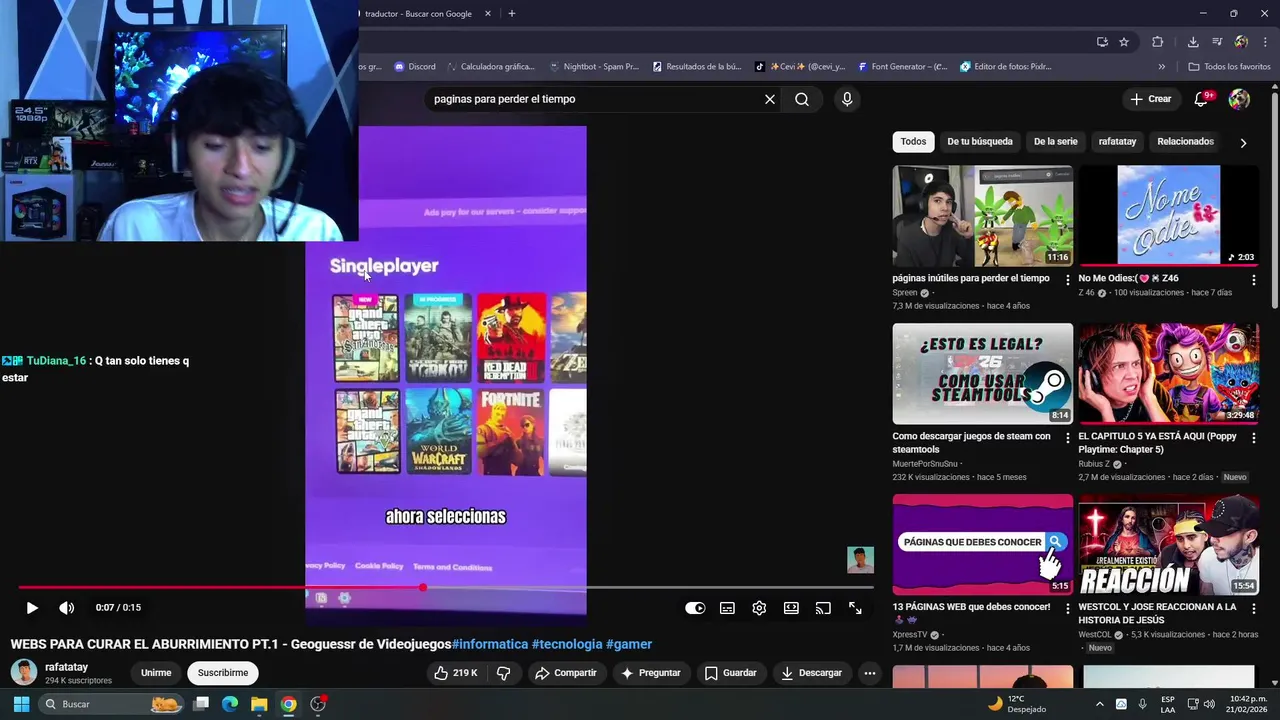The image size is (1280, 720).
Task: Toggle the autoplay switch
Action: pos(695,607)
